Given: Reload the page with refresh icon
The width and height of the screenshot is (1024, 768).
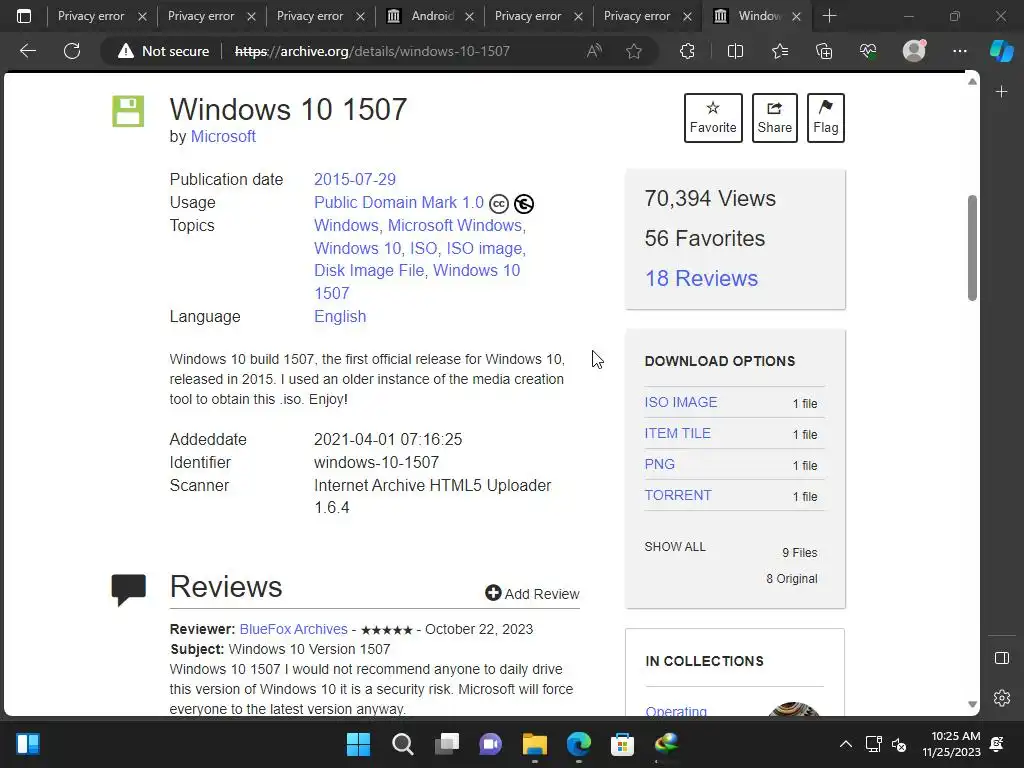Looking at the screenshot, I should [72, 51].
